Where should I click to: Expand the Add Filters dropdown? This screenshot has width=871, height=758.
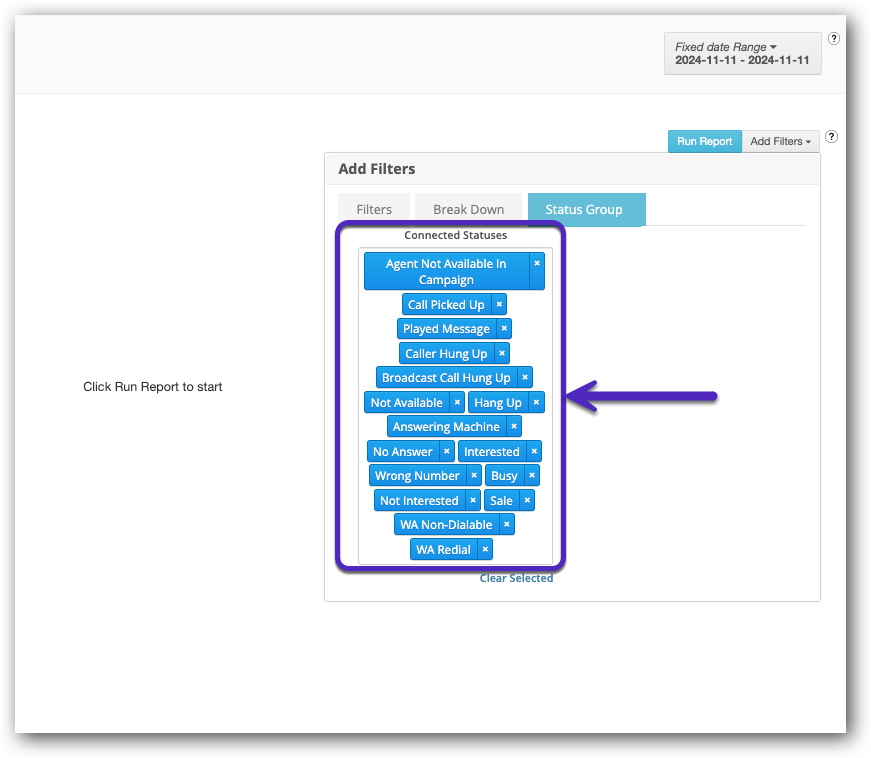[780, 142]
